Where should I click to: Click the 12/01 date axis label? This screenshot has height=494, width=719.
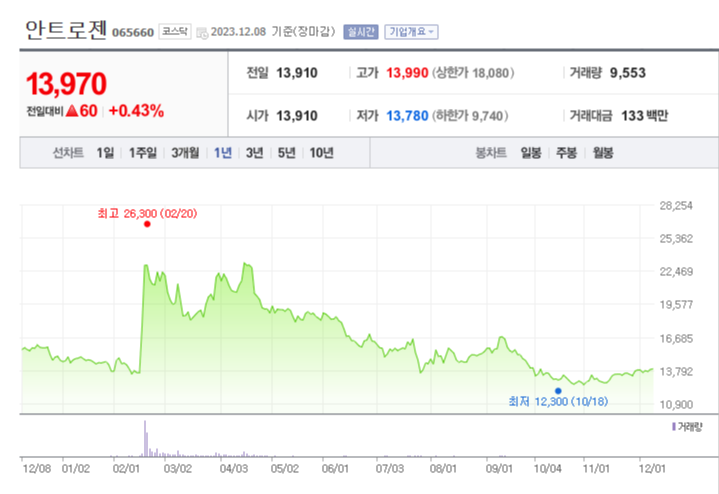pos(652,469)
